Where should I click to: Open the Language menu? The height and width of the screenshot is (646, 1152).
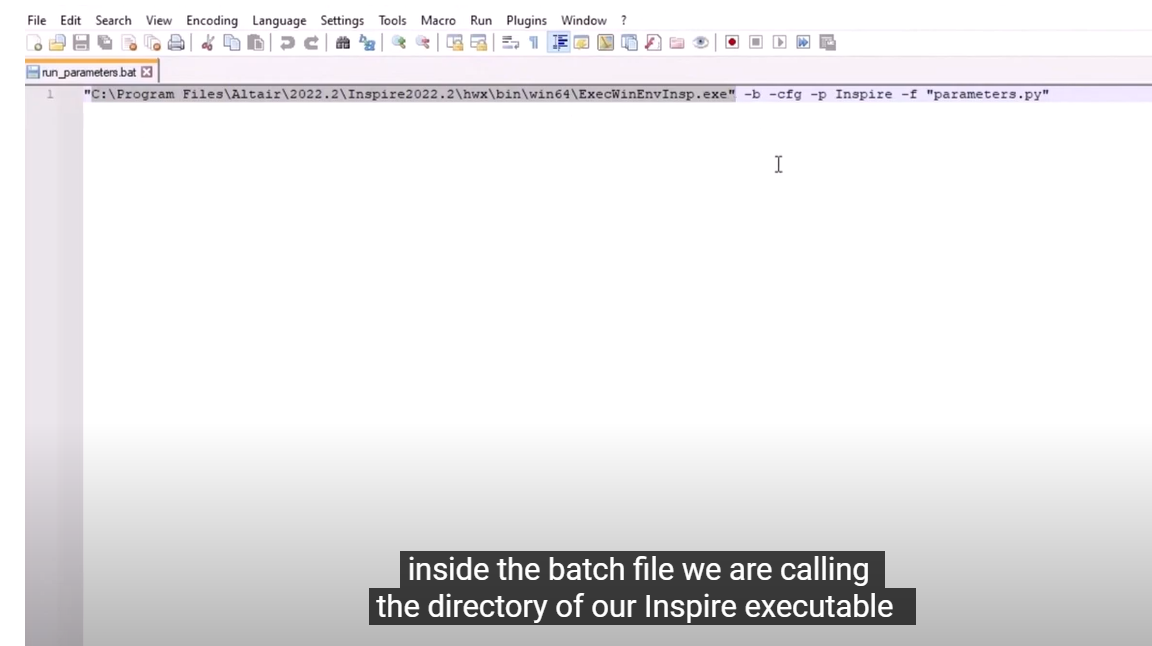279,21
